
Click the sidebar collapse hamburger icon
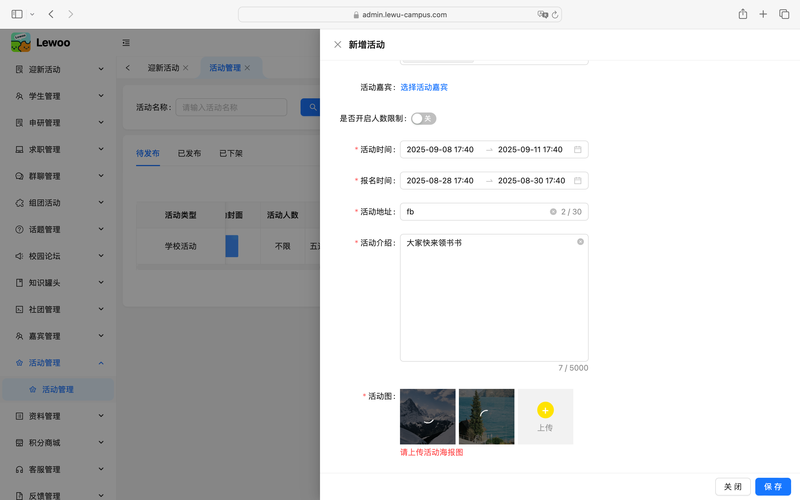pyautogui.click(x=126, y=43)
